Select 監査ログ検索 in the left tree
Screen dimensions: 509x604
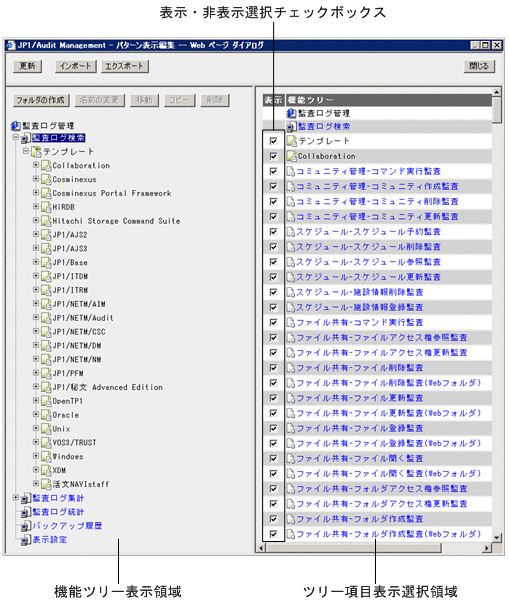58,138
